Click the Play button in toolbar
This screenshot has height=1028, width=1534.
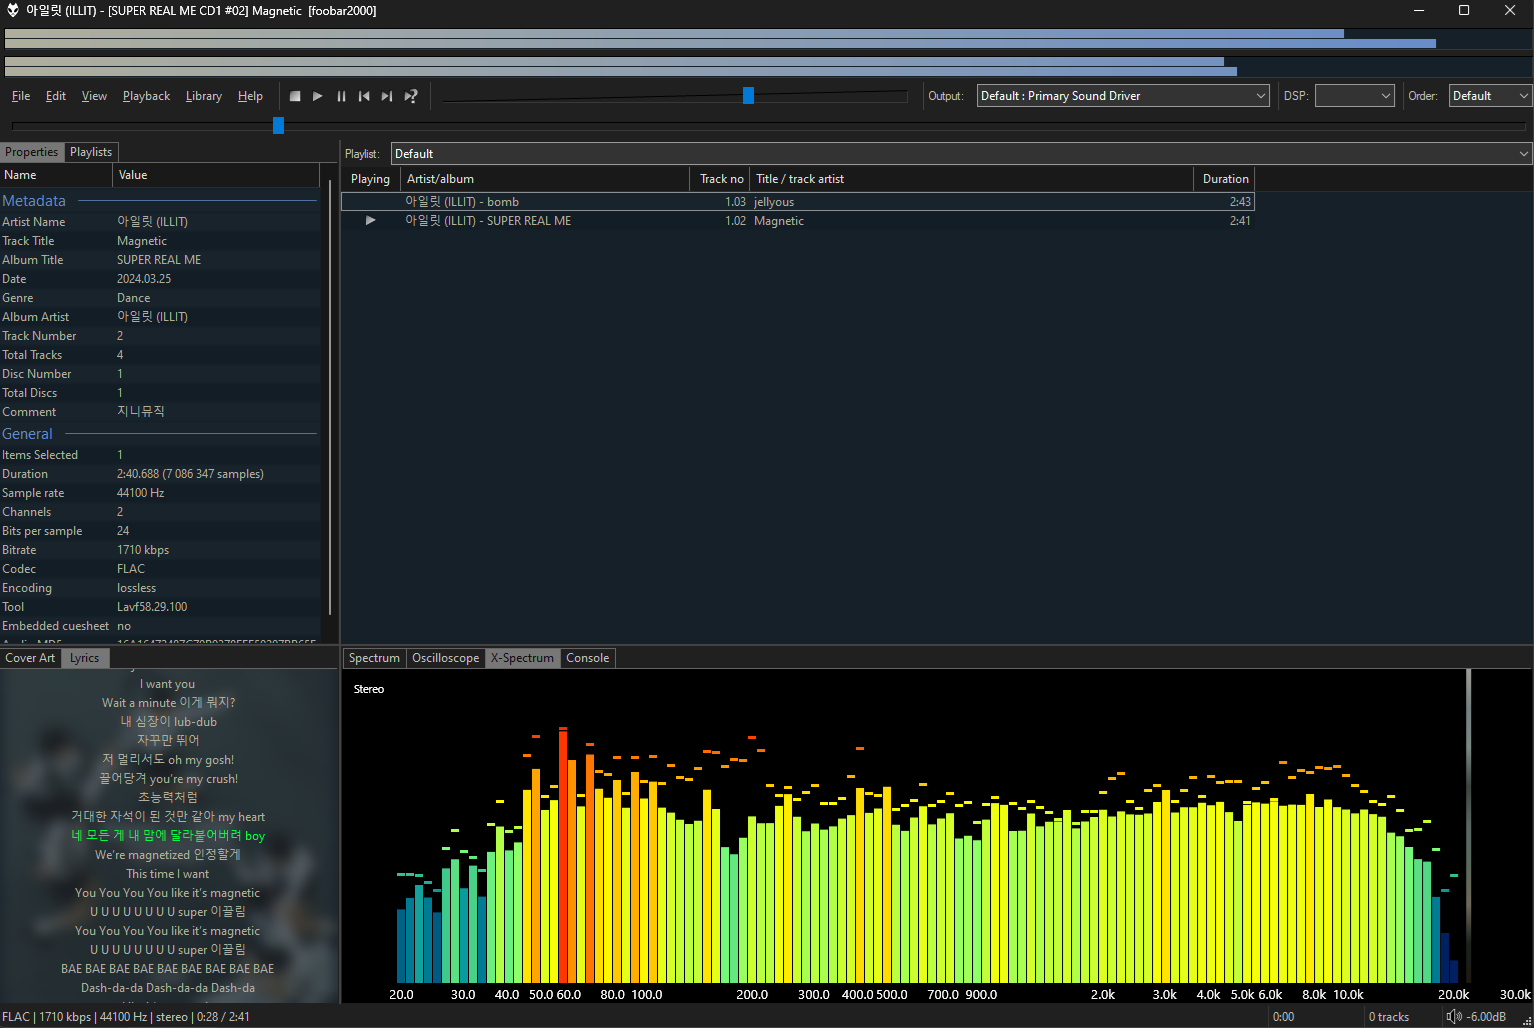click(x=318, y=96)
